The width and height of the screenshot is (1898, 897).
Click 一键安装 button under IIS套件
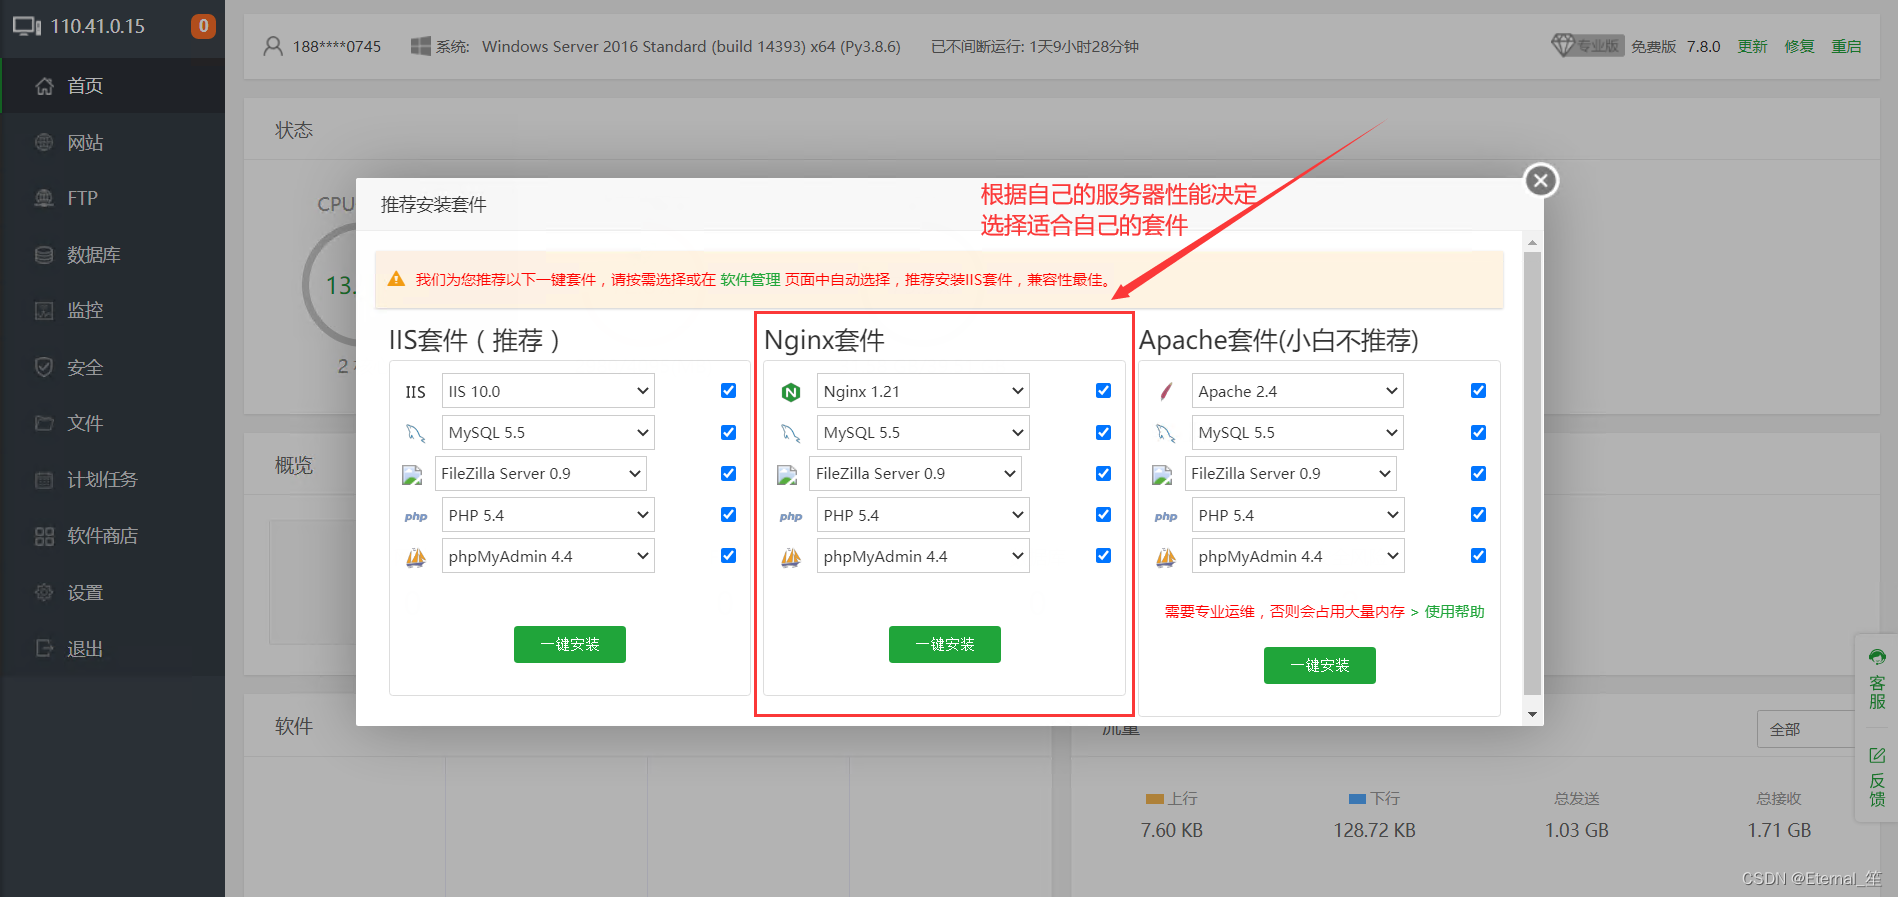(570, 645)
